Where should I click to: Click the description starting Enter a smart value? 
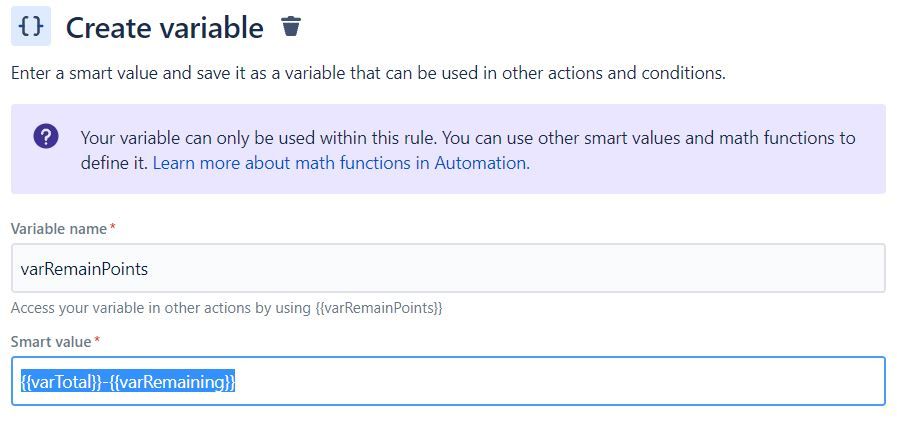click(x=368, y=74)
